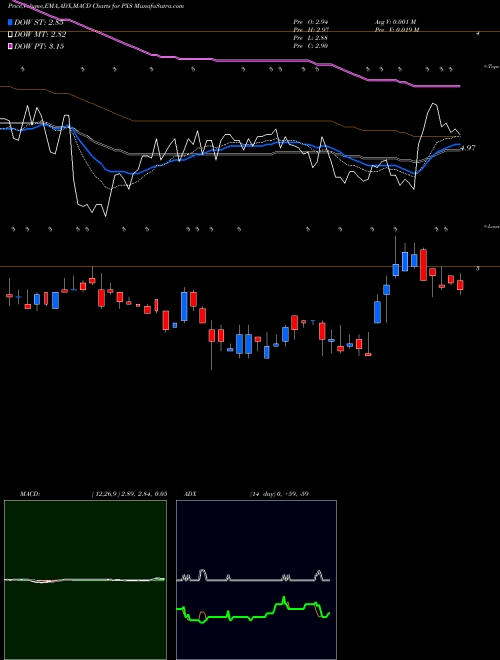Screen dimensions: 500x660
Task: Click the magenta DOW PT legend swatch
Action: point(11,46)
